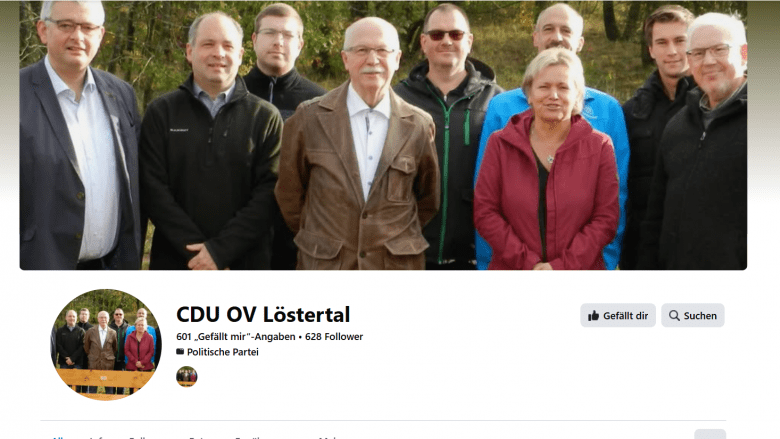Viewport: 780px width, 439px height.
Task: Click the folder icon before Politische Partei
Action: coord(180,351)
